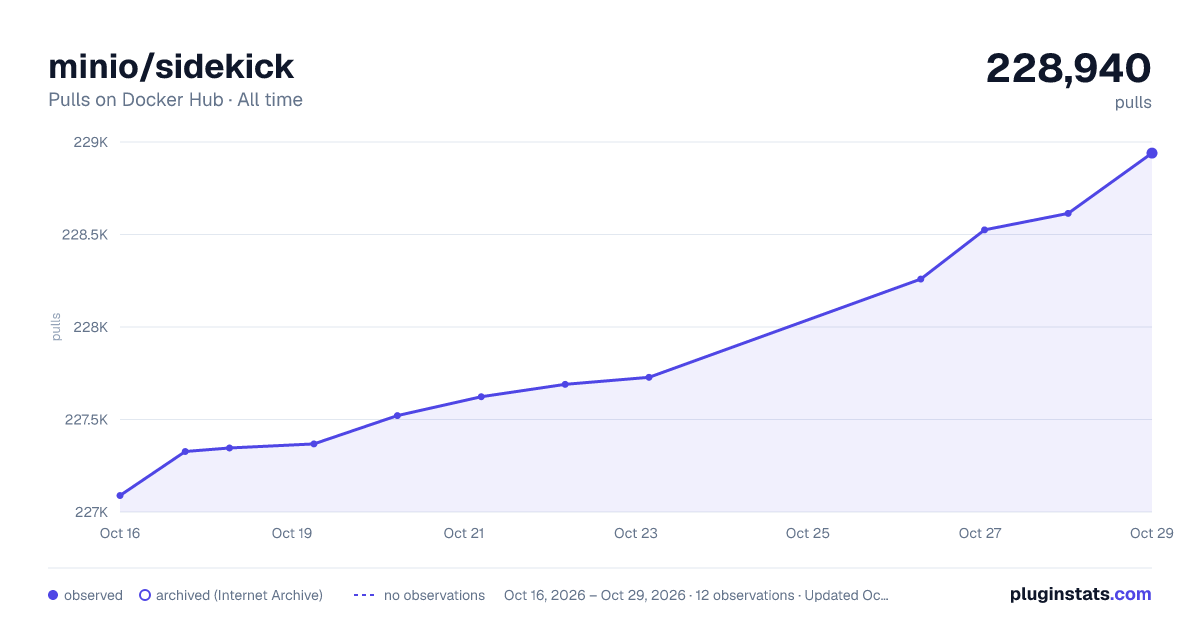Click the Oct 27 x-axis label
Image resolution: width=1200 pixels, height=630 pixels.
pyautogui.click(x=980, y=533)
